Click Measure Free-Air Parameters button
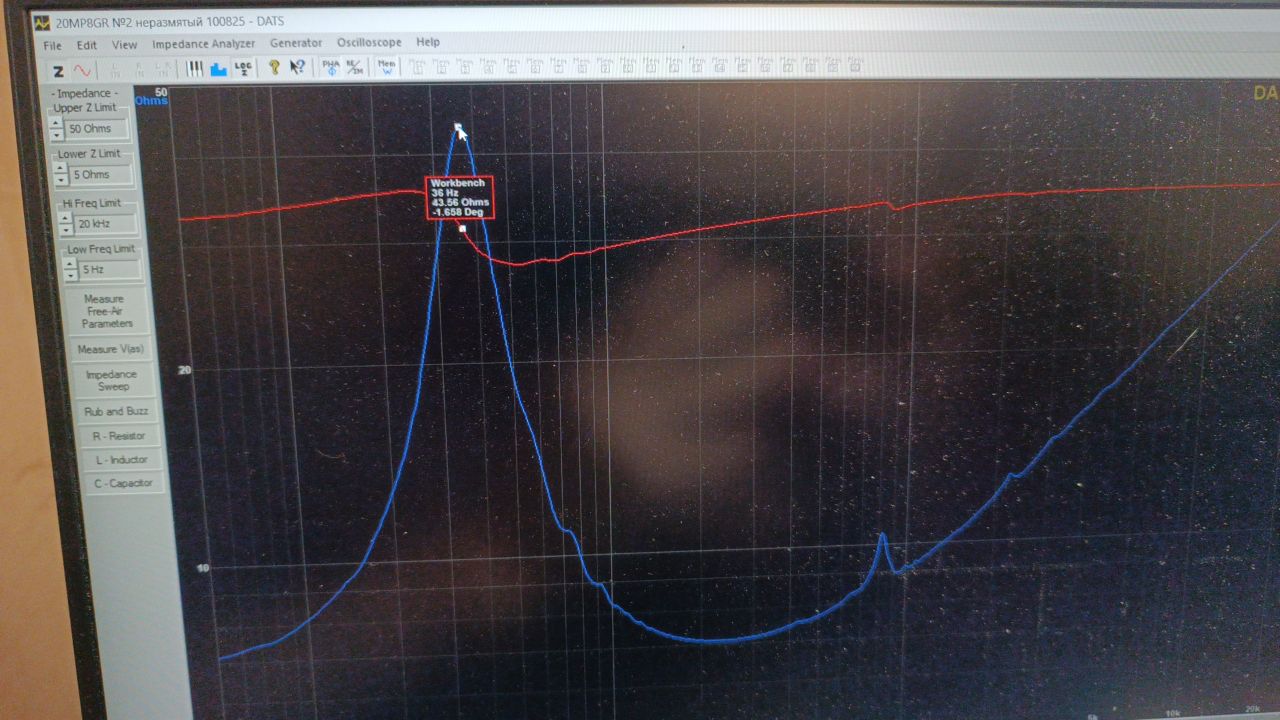Image resolution: width=1280 pixels, height=720 pixels. 107,312
